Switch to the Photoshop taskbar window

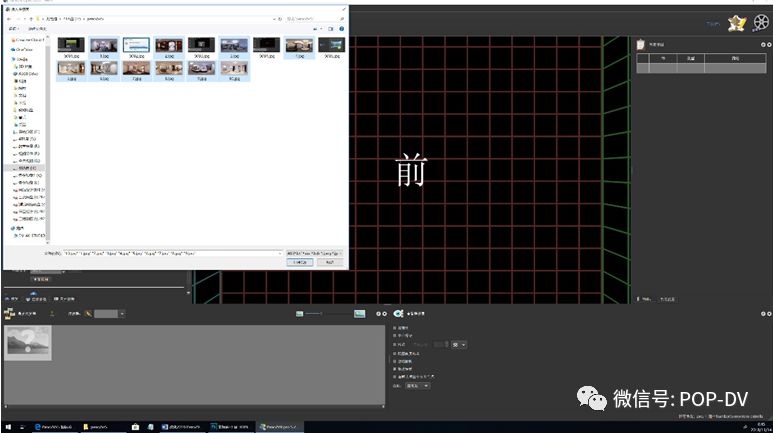tap(230, 427)
